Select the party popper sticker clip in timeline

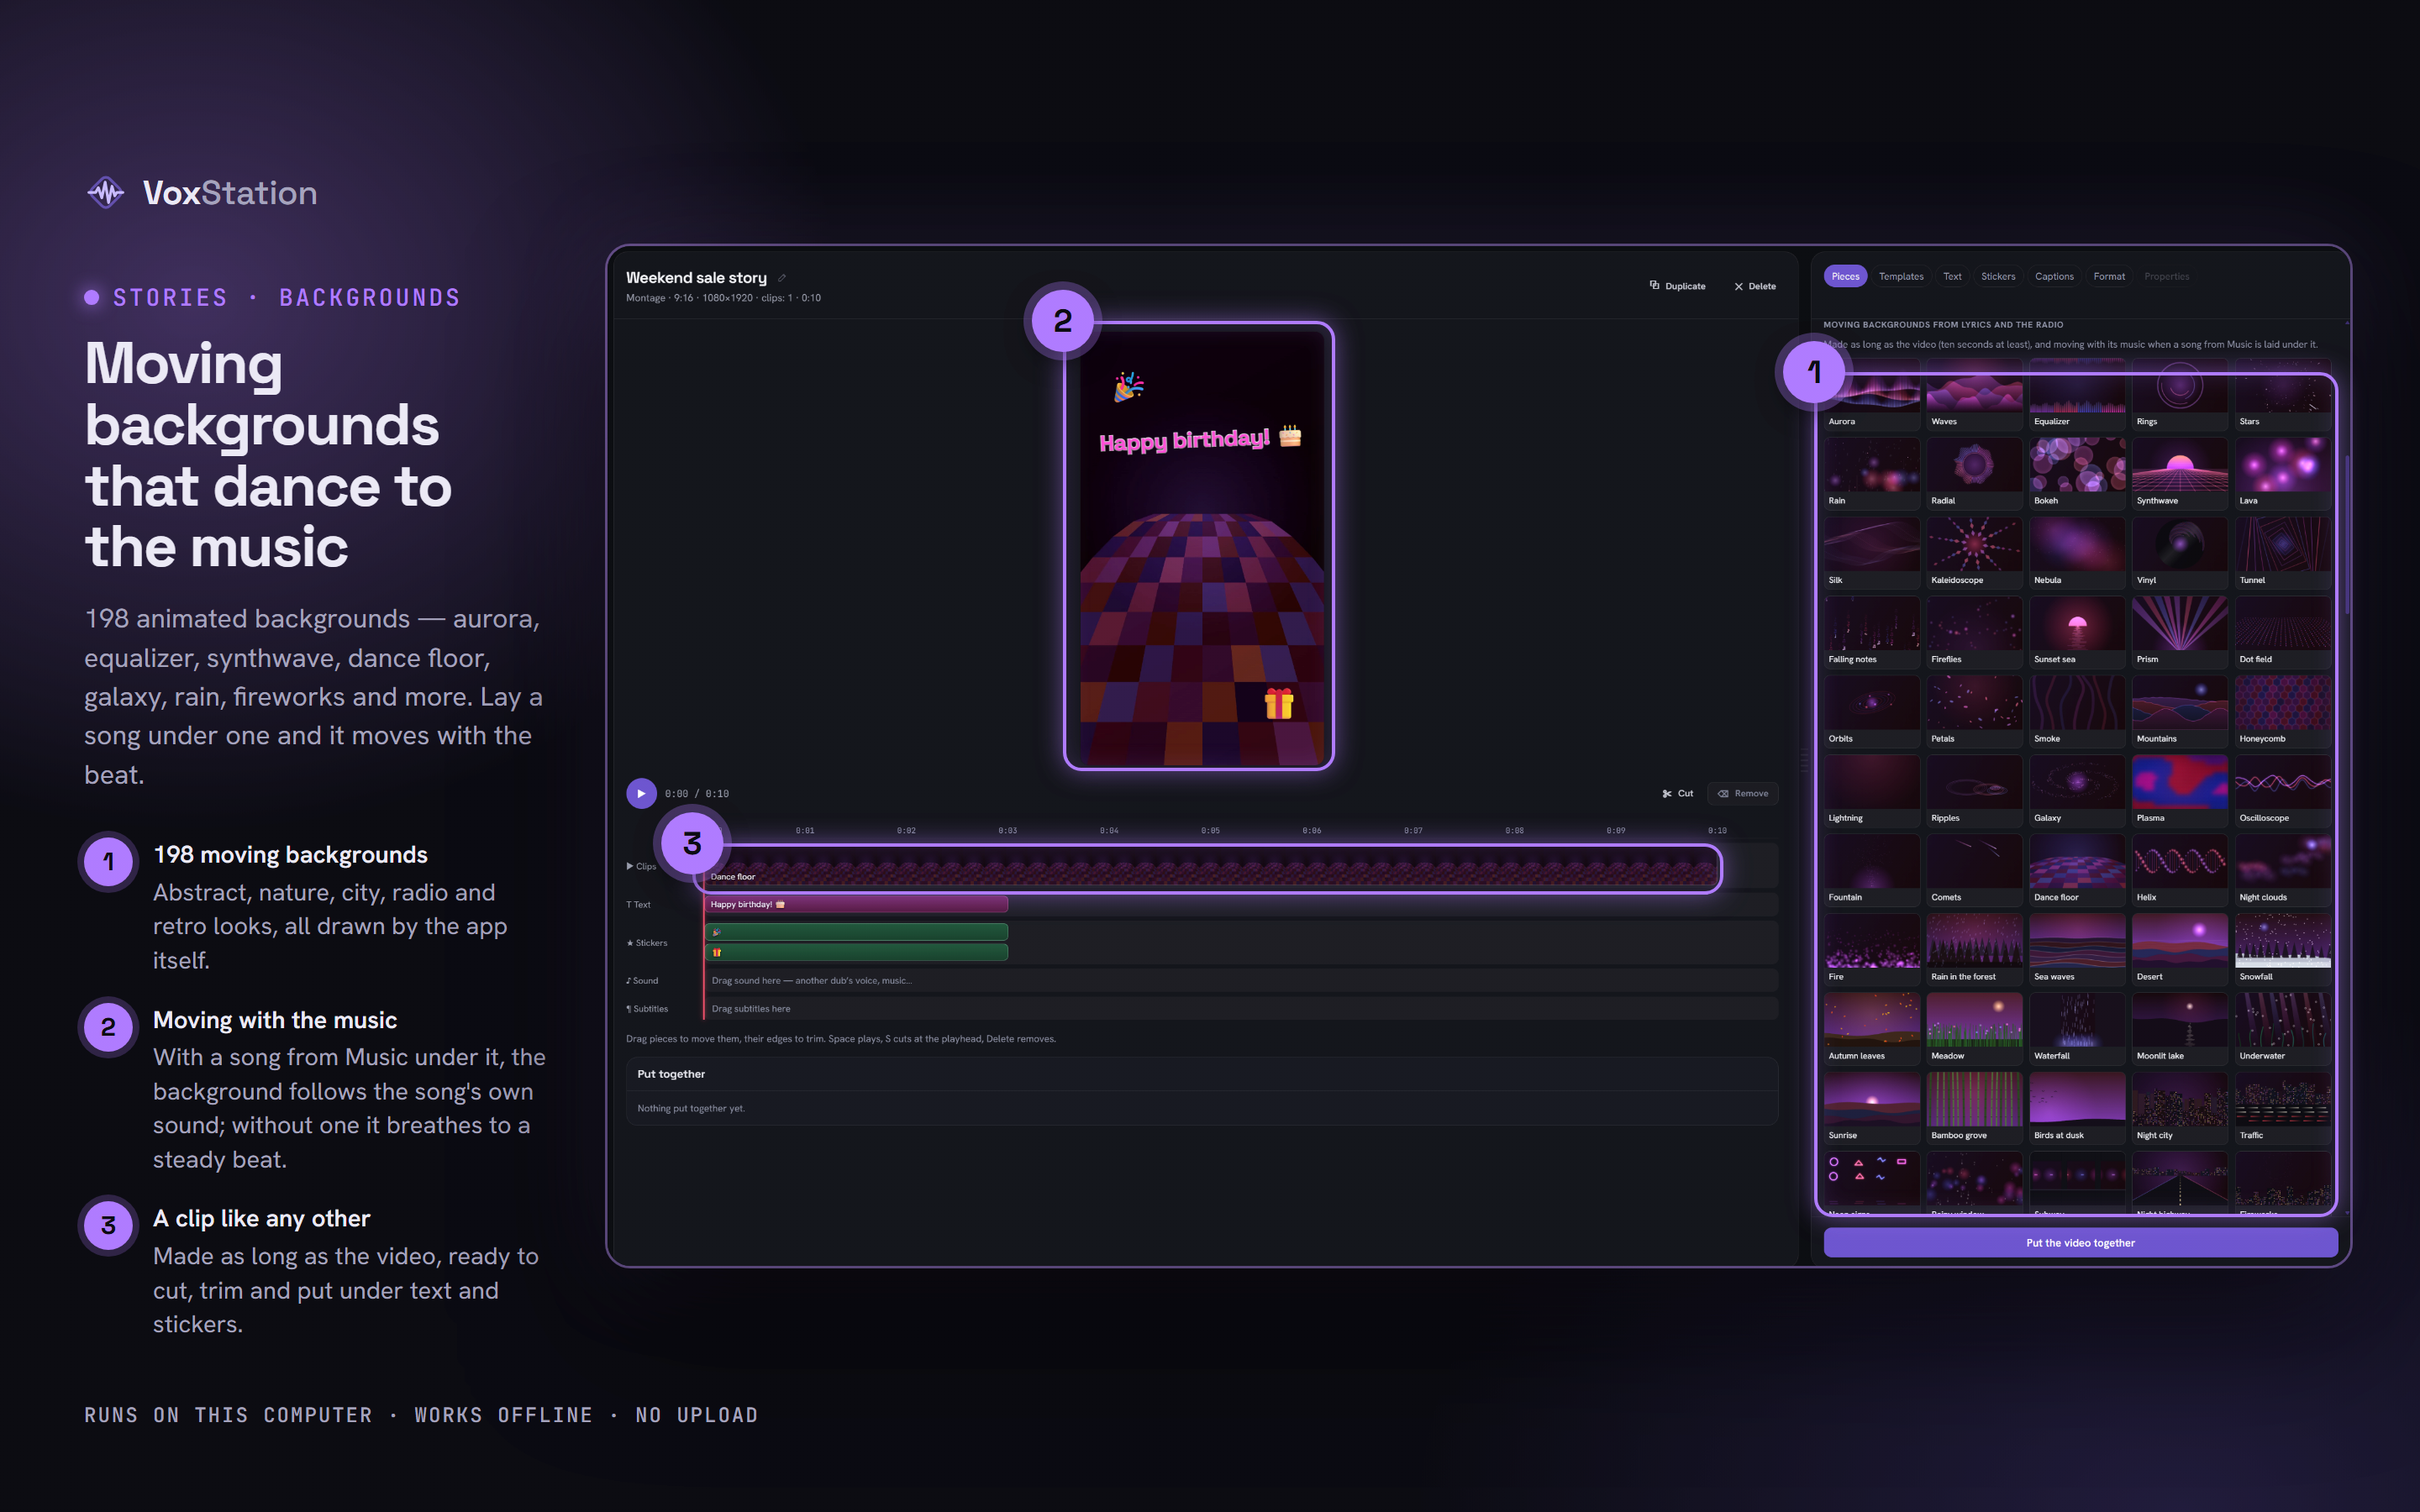856,932
